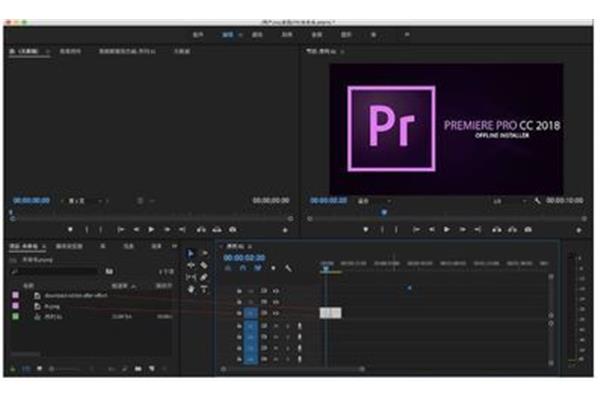Open Editing workspace menu arrow
Screen dimensions: 600x400
click(x=240, y=35)
